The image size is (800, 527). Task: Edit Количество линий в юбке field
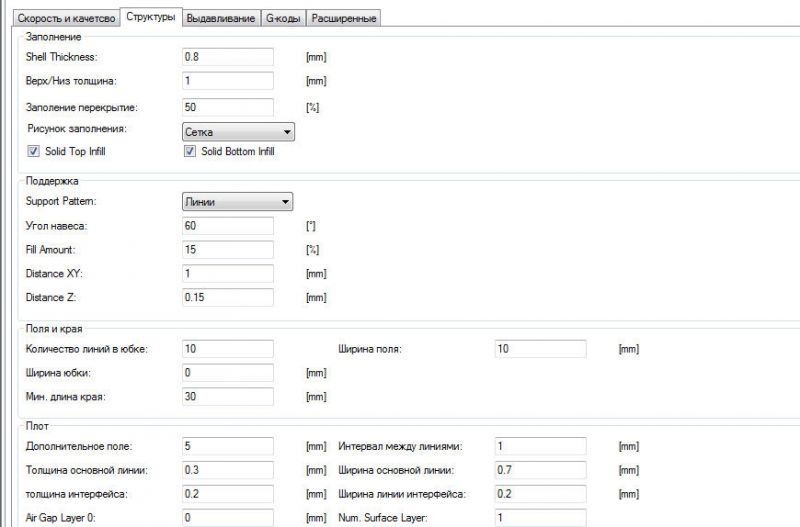(x=228, y=348)
